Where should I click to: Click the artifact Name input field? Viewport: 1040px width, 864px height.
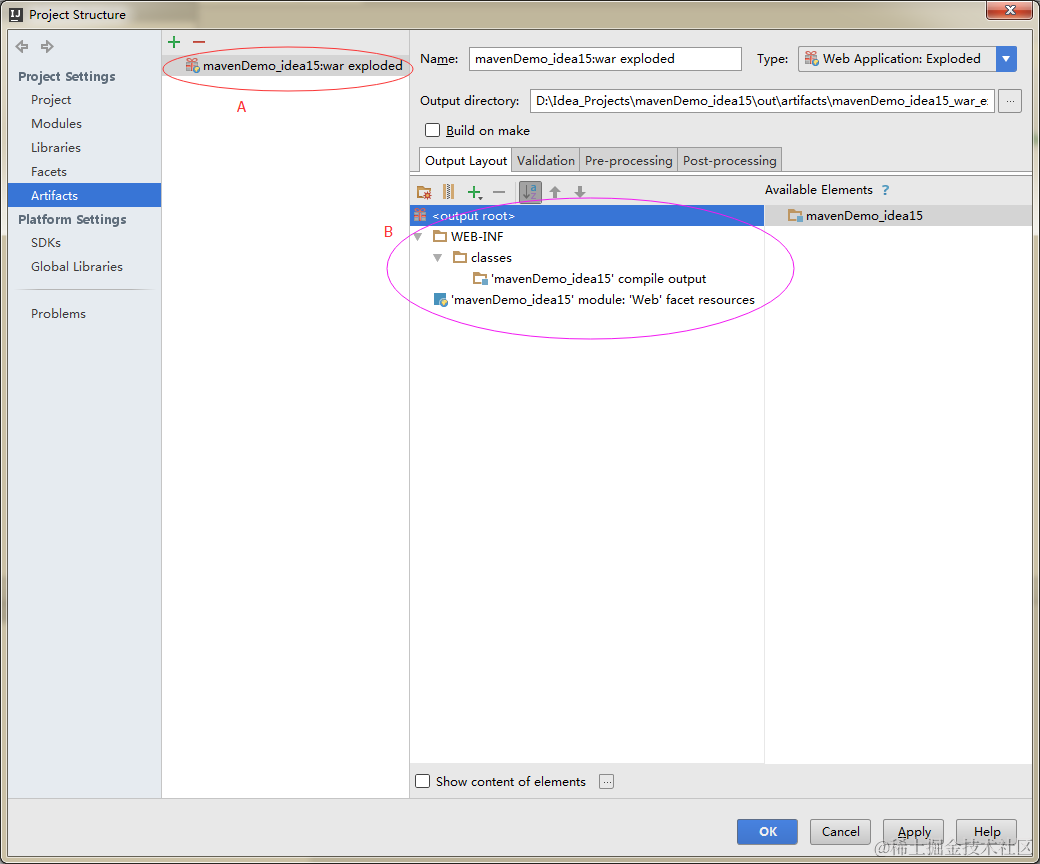pos(605,59)
